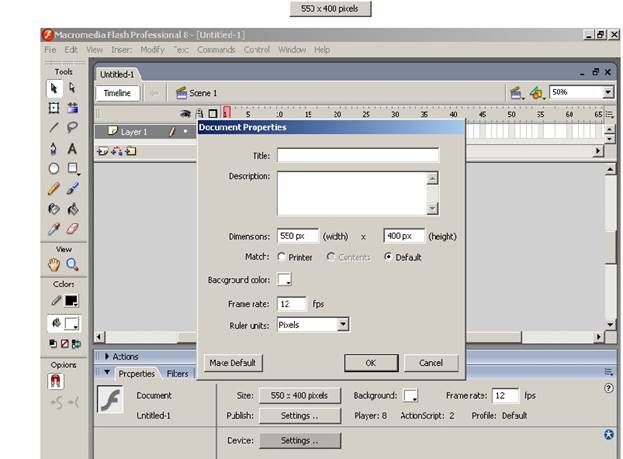Open the Modify menu
Screen dimensions: 623x459
pyautogui.click(x=153, y=50)
